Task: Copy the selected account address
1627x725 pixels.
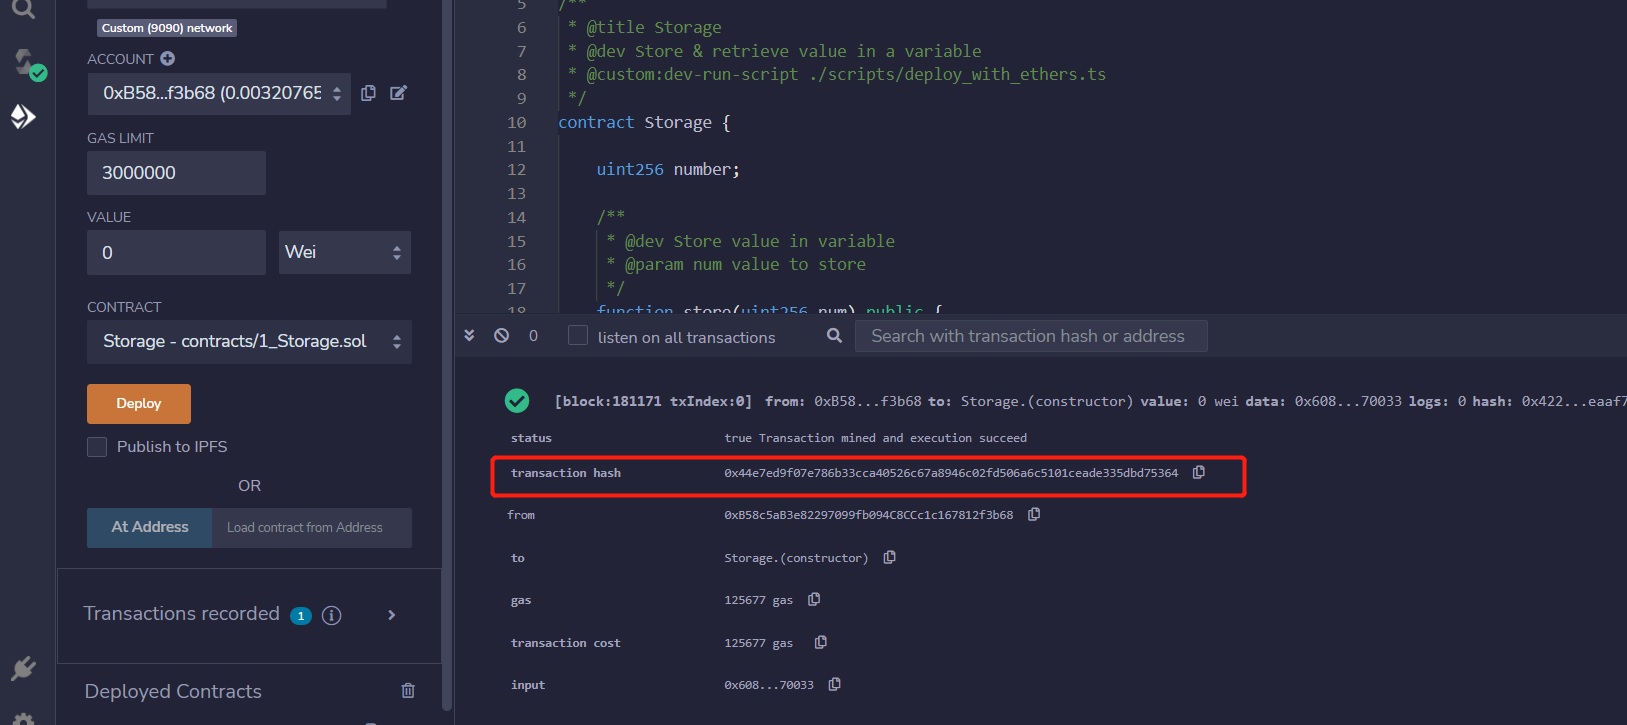Action: 368,93
